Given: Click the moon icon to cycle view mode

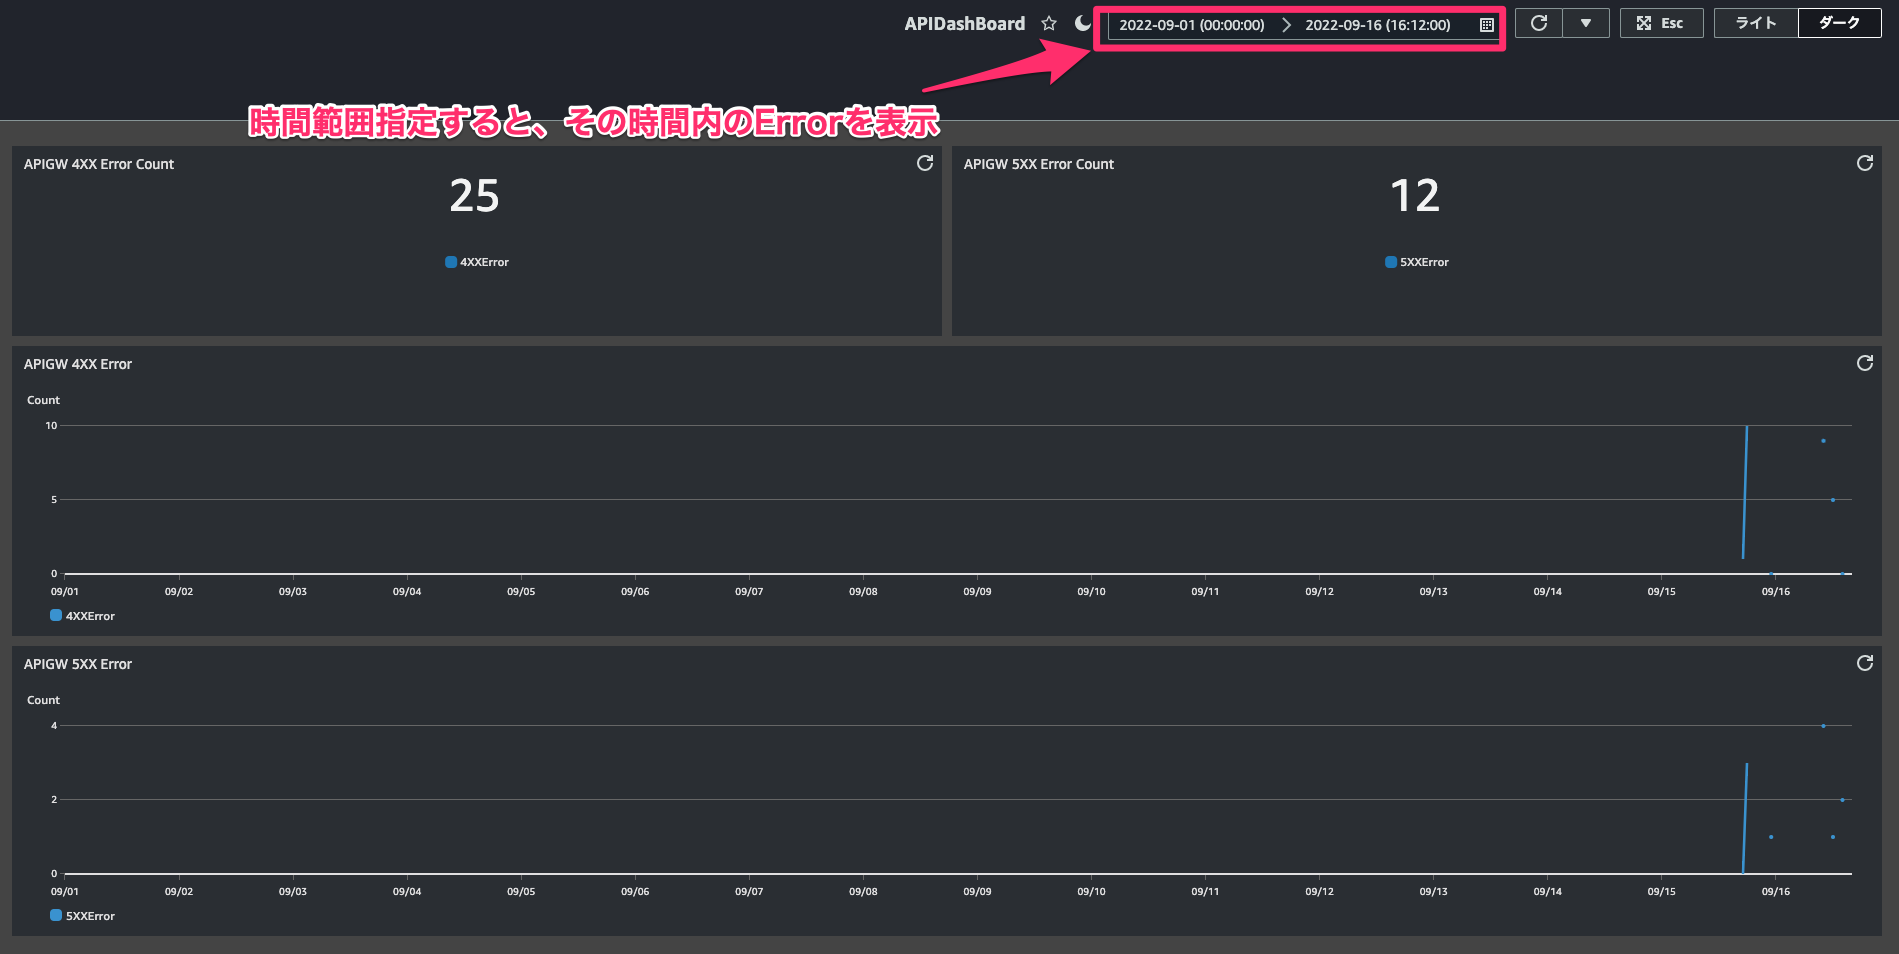Looking at the screenshot, I should [1083, 22].
